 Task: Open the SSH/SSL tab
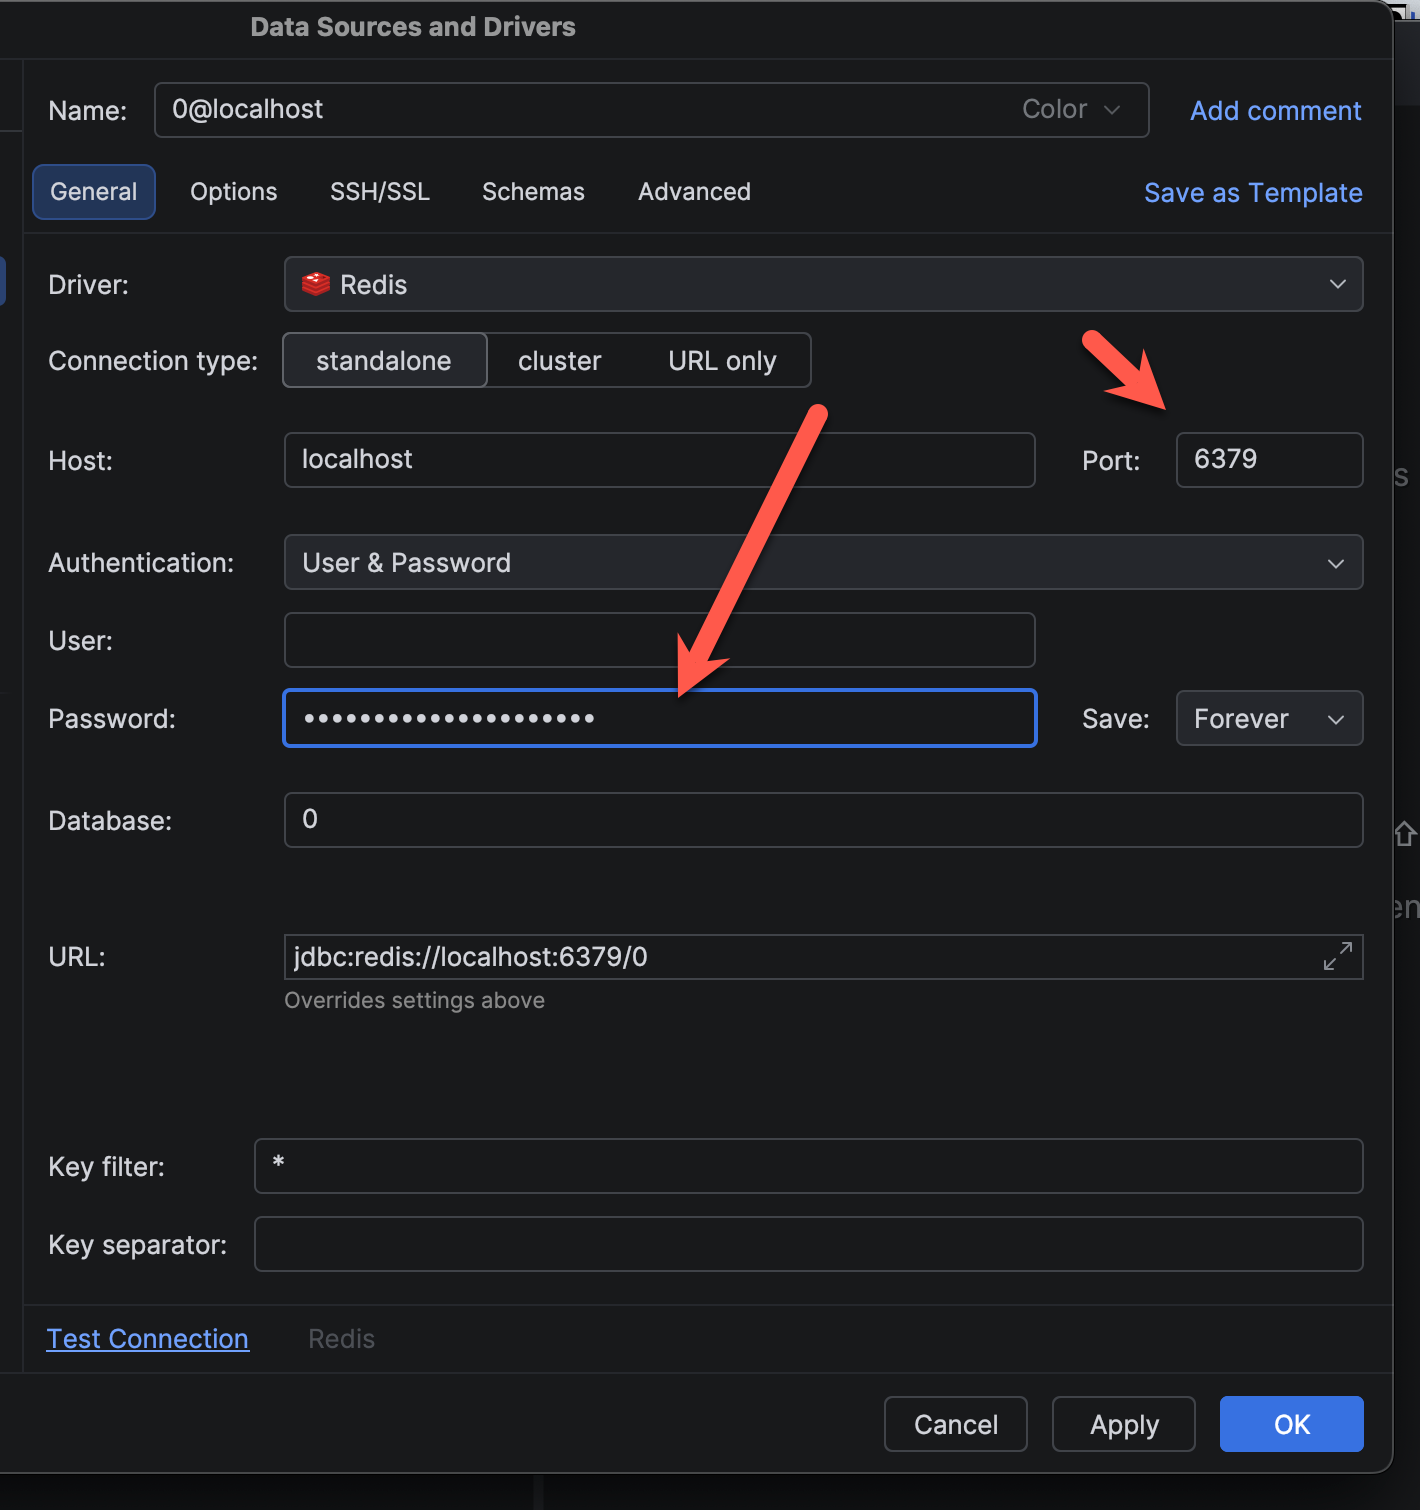coord(380,191)
